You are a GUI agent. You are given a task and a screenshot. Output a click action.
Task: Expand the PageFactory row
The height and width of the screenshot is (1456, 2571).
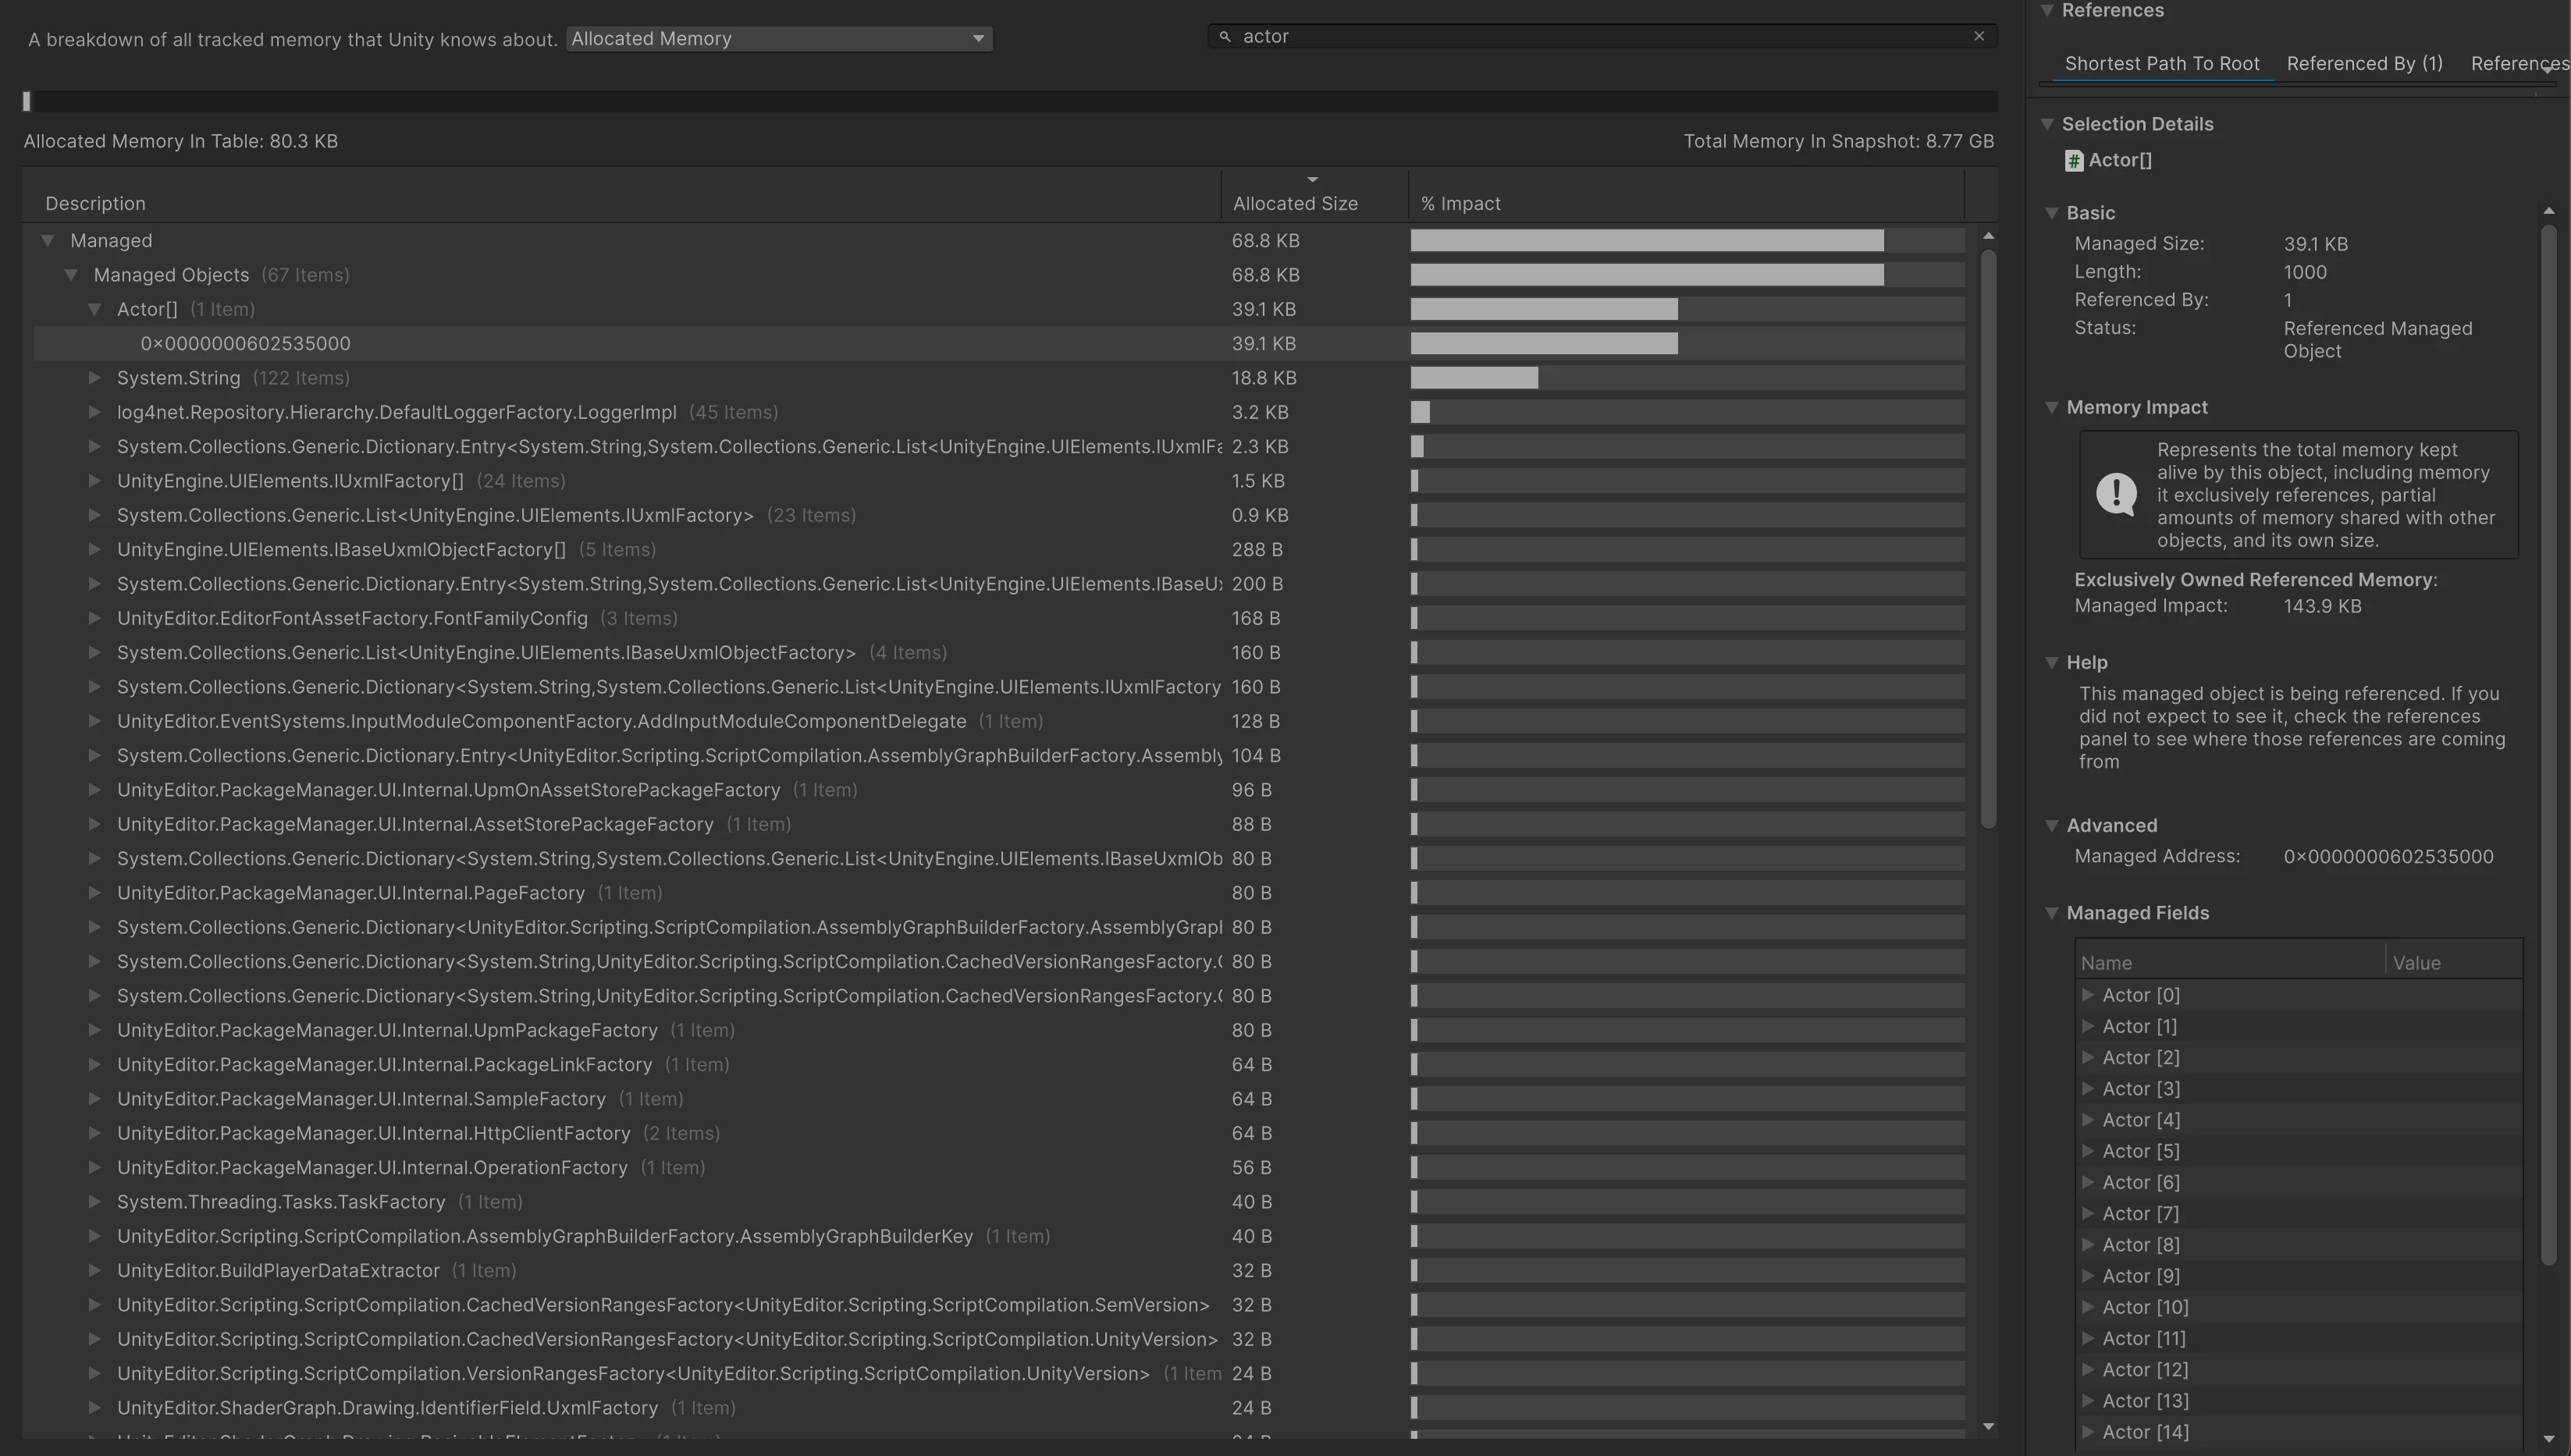(x=94, y=893)
